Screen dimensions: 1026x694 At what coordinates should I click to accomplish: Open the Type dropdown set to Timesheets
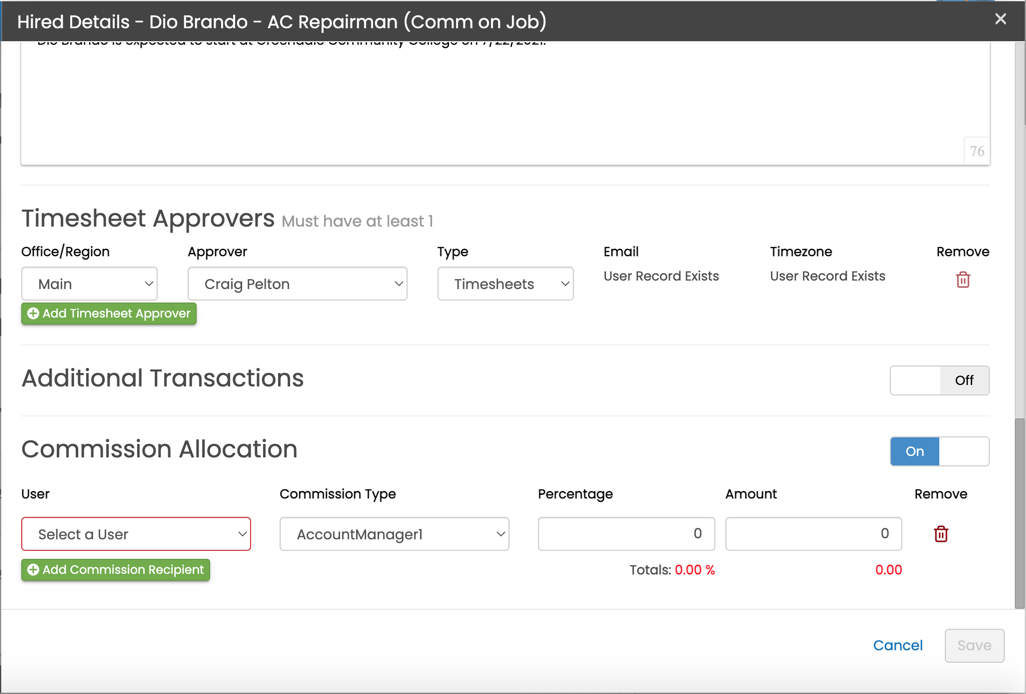505,284
